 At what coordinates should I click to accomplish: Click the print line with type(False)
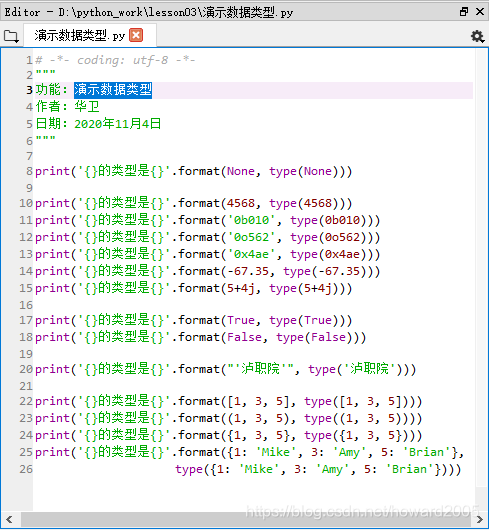point(201,337)
